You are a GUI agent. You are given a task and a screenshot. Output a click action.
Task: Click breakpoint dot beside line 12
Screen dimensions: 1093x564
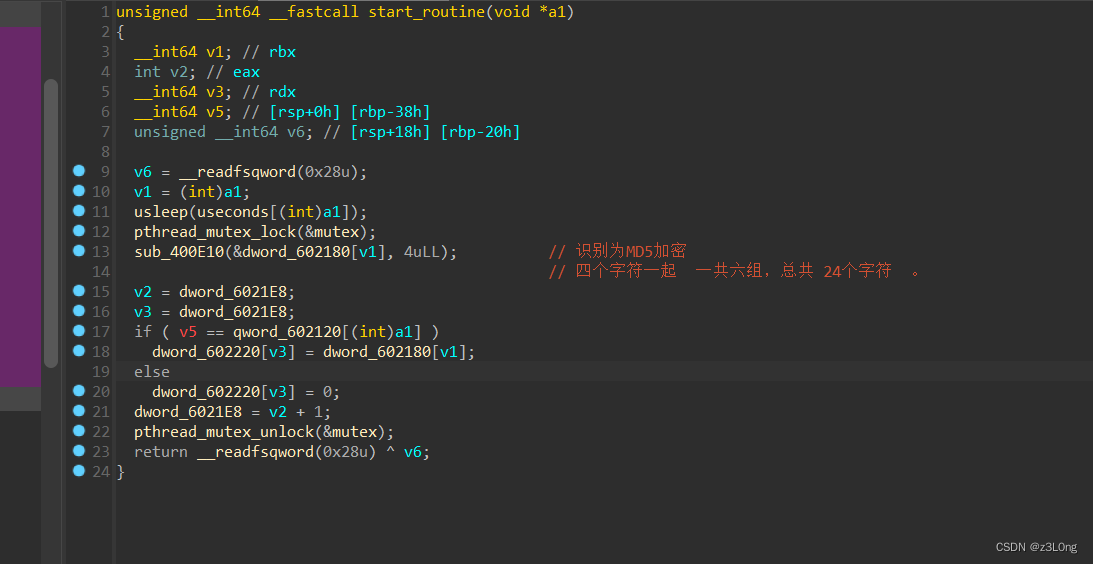[78, 230]
